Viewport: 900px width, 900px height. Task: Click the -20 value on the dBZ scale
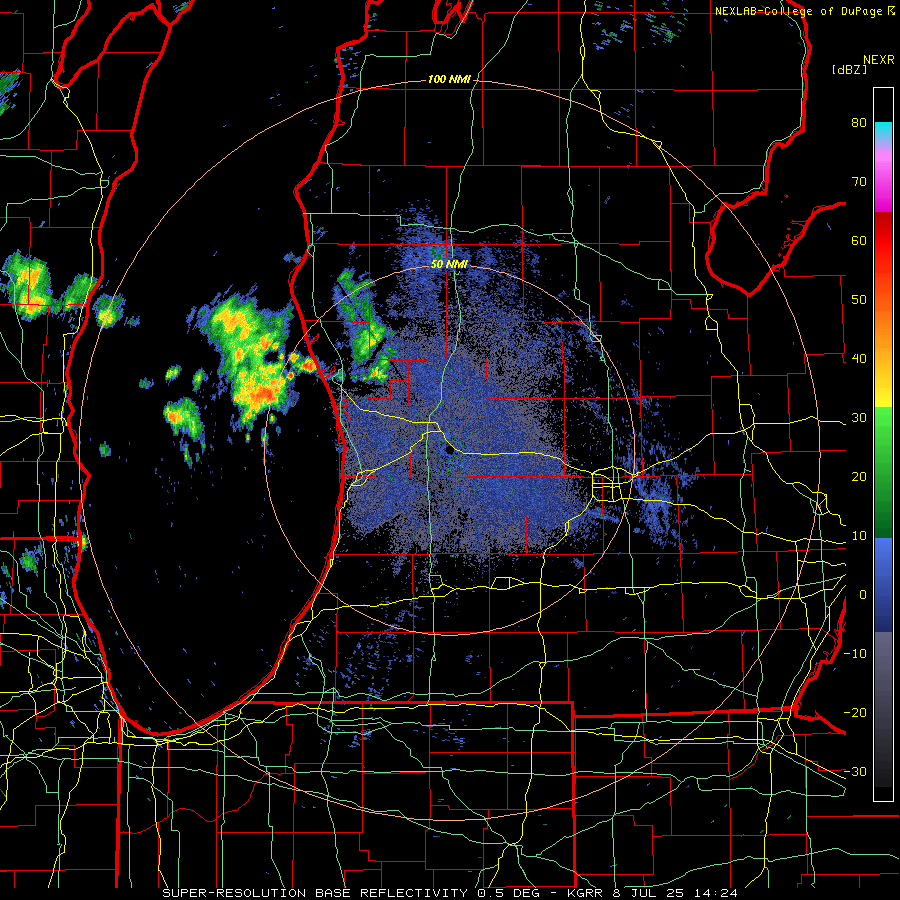[855, 712]
